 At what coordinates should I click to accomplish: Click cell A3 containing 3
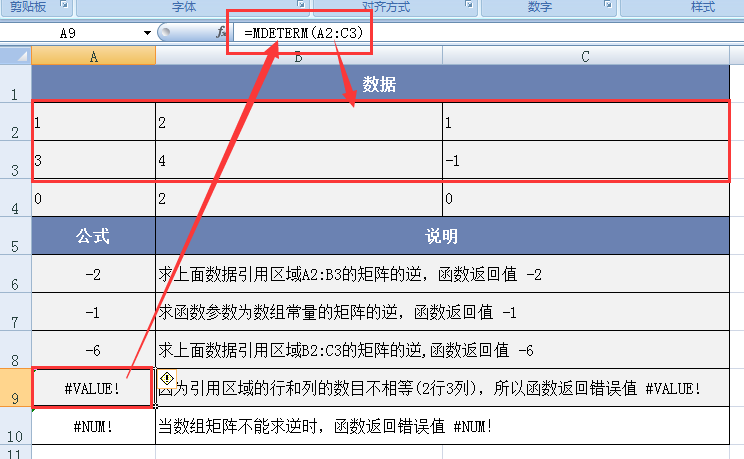point(93,160)
